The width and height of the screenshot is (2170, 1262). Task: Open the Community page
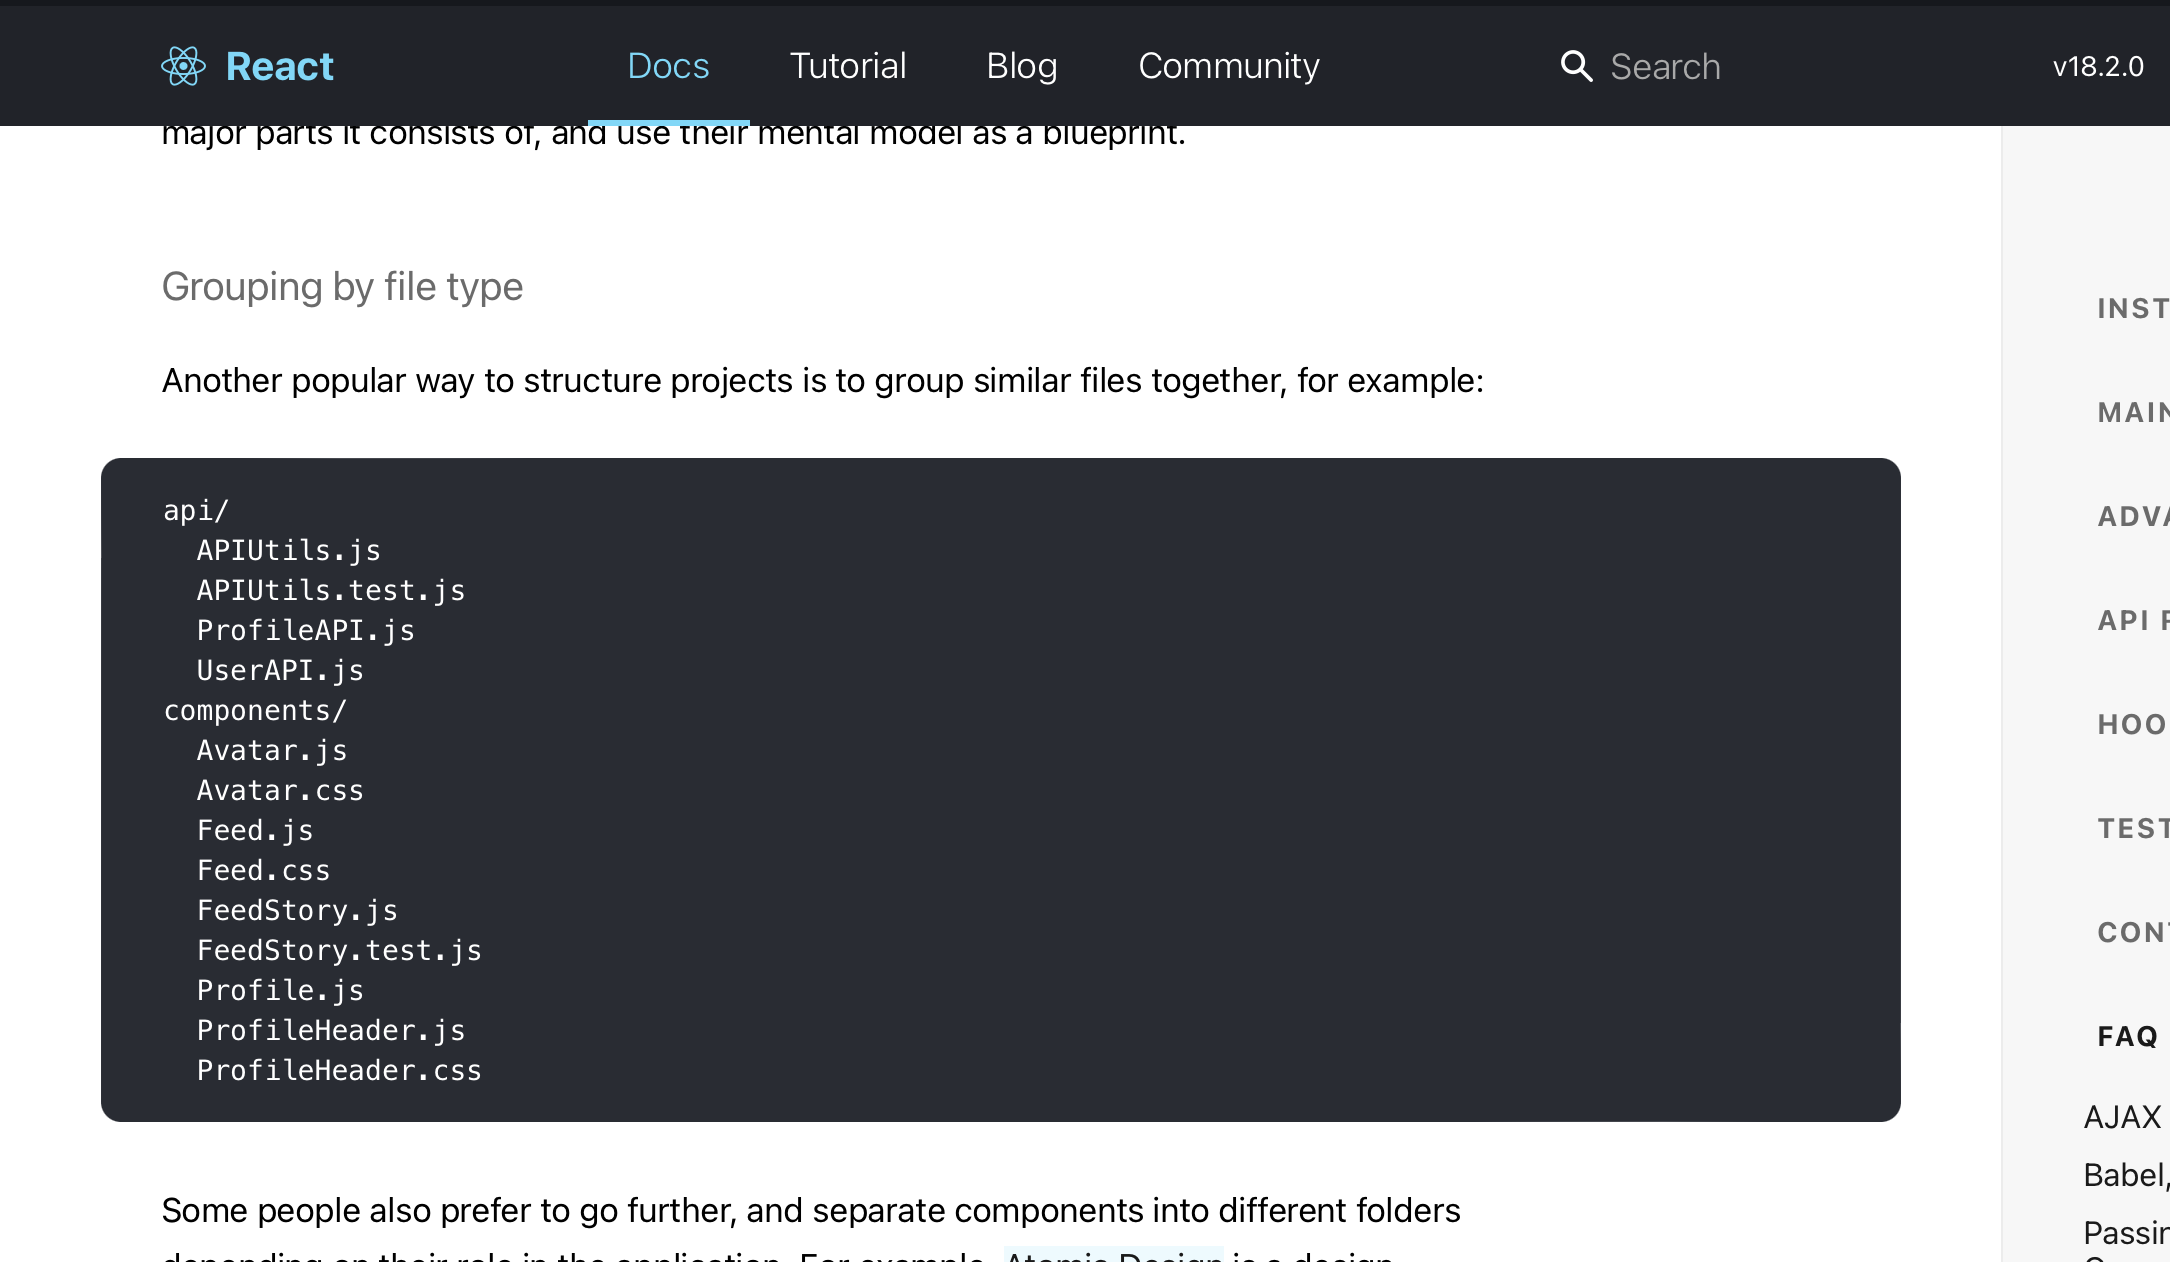pyautogui.click(x=1228, y=66)
